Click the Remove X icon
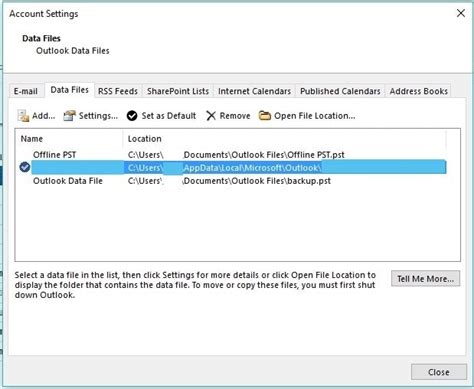 pyautogui.click(x=211, y=116)
